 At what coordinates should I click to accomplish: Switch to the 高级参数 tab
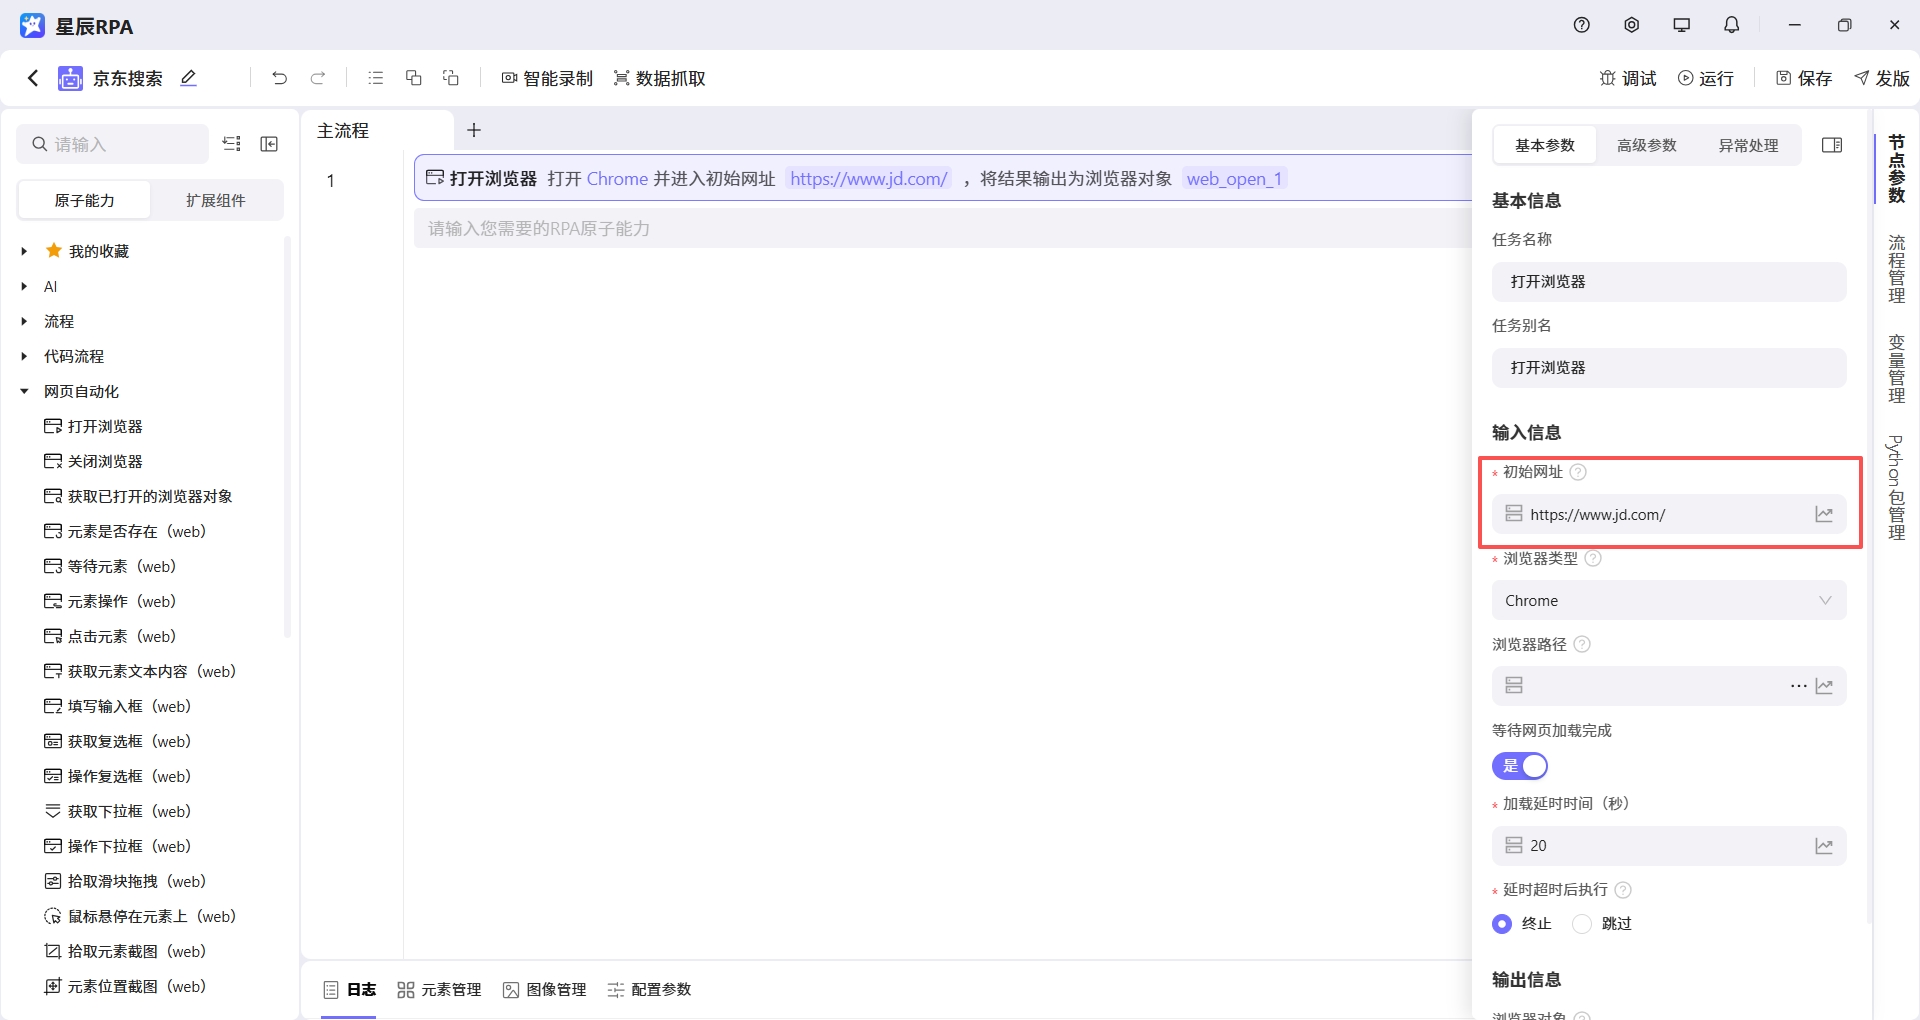coord(1645,145)
